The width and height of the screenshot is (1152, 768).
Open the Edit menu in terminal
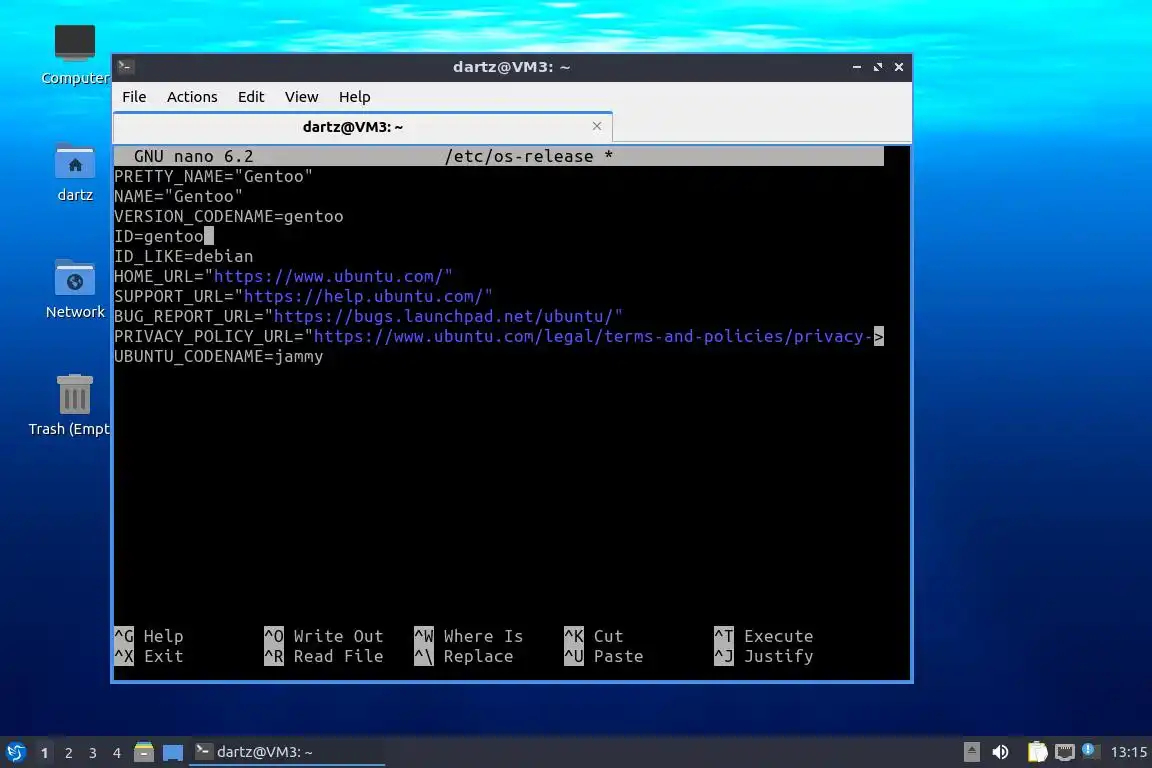(251, 97)
